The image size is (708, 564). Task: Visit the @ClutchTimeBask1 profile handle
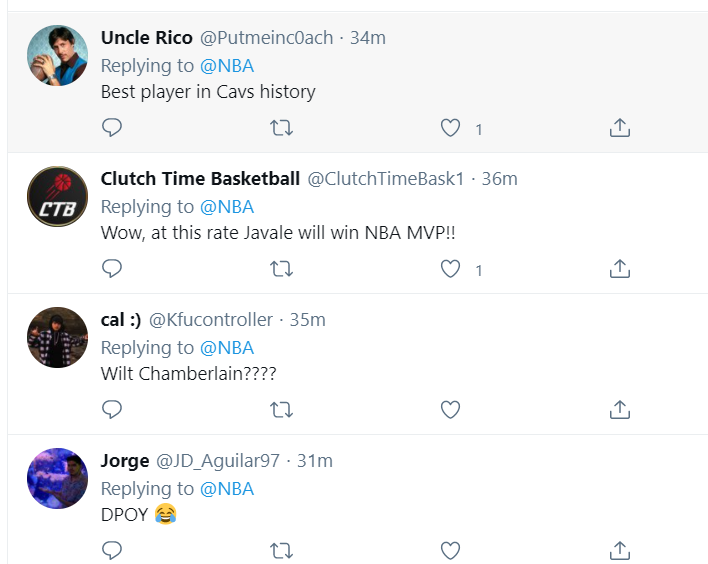385,179
